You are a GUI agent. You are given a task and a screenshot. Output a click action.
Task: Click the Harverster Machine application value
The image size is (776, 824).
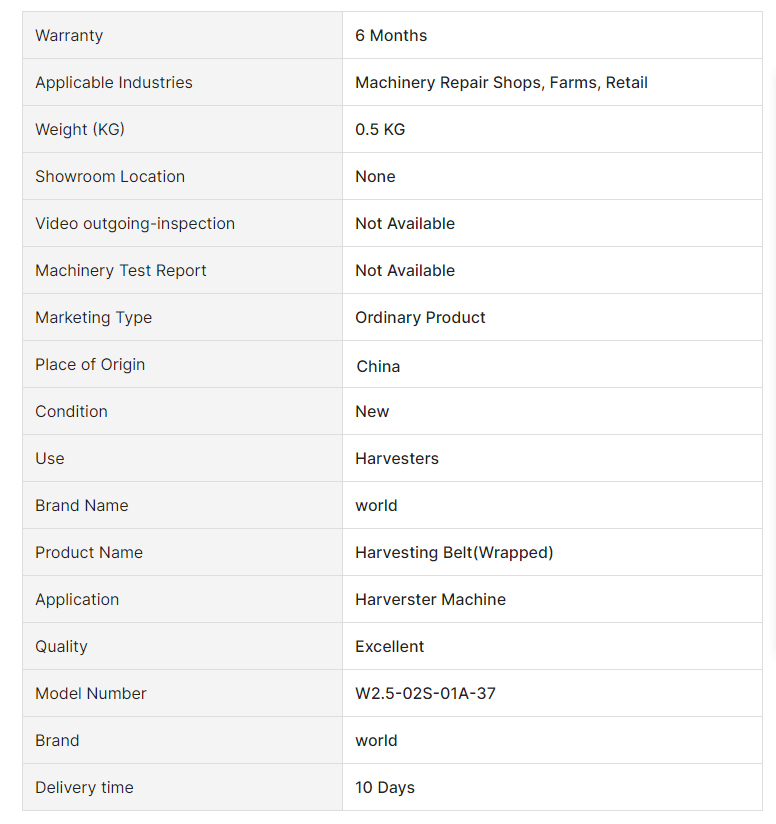[430, 599]
